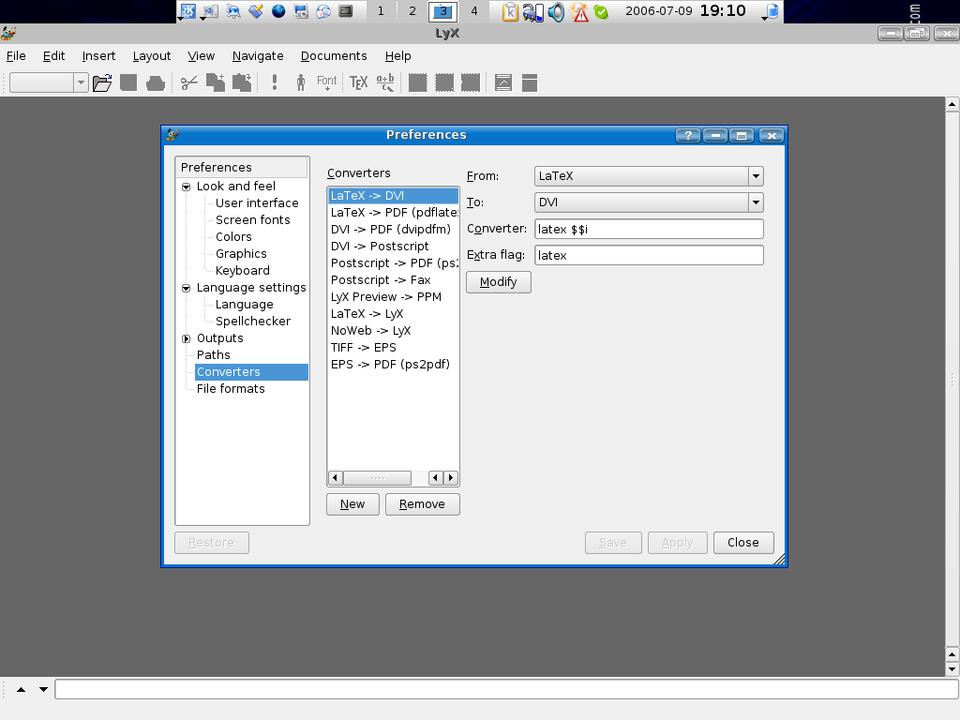This screenshot has height=720, width=960.
Task: Collapse the Look and feel tree branch
Action: 186,187
